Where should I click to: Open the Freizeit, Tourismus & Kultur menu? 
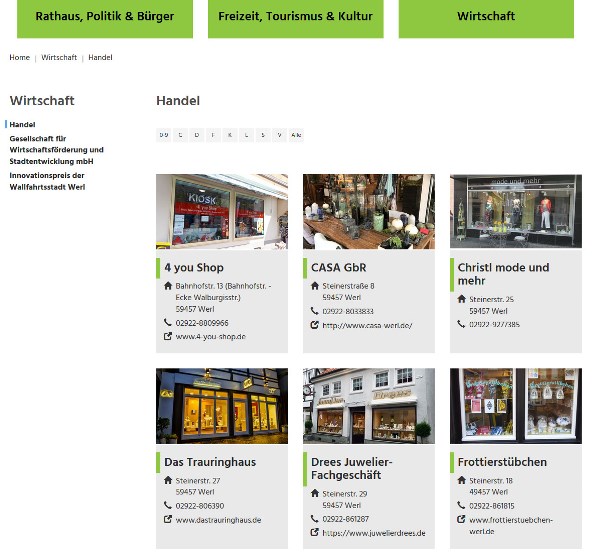[296, 17]
